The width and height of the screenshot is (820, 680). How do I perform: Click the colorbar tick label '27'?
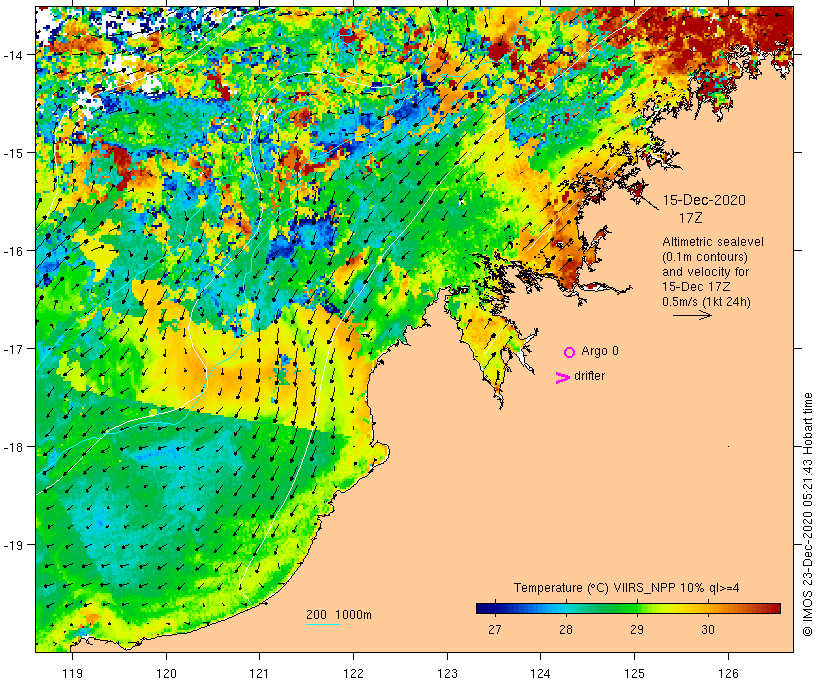(495, 629)
